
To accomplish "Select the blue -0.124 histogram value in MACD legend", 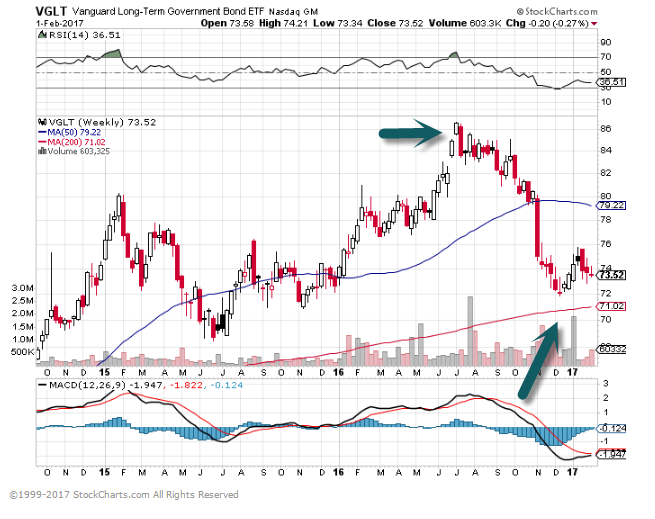I will 226,385.
